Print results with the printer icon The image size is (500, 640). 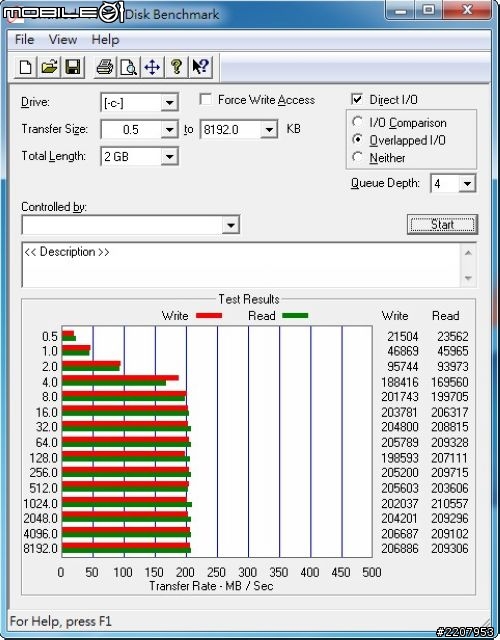point(104,67)
